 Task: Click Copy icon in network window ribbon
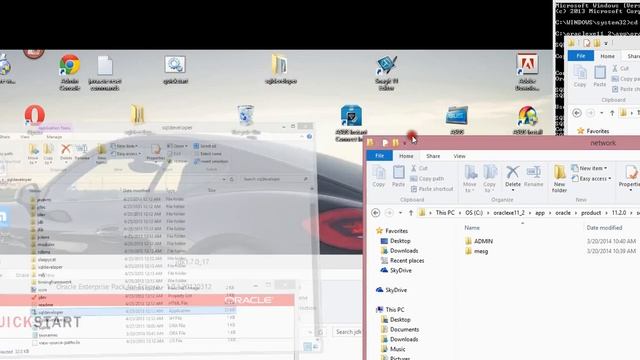378,176
